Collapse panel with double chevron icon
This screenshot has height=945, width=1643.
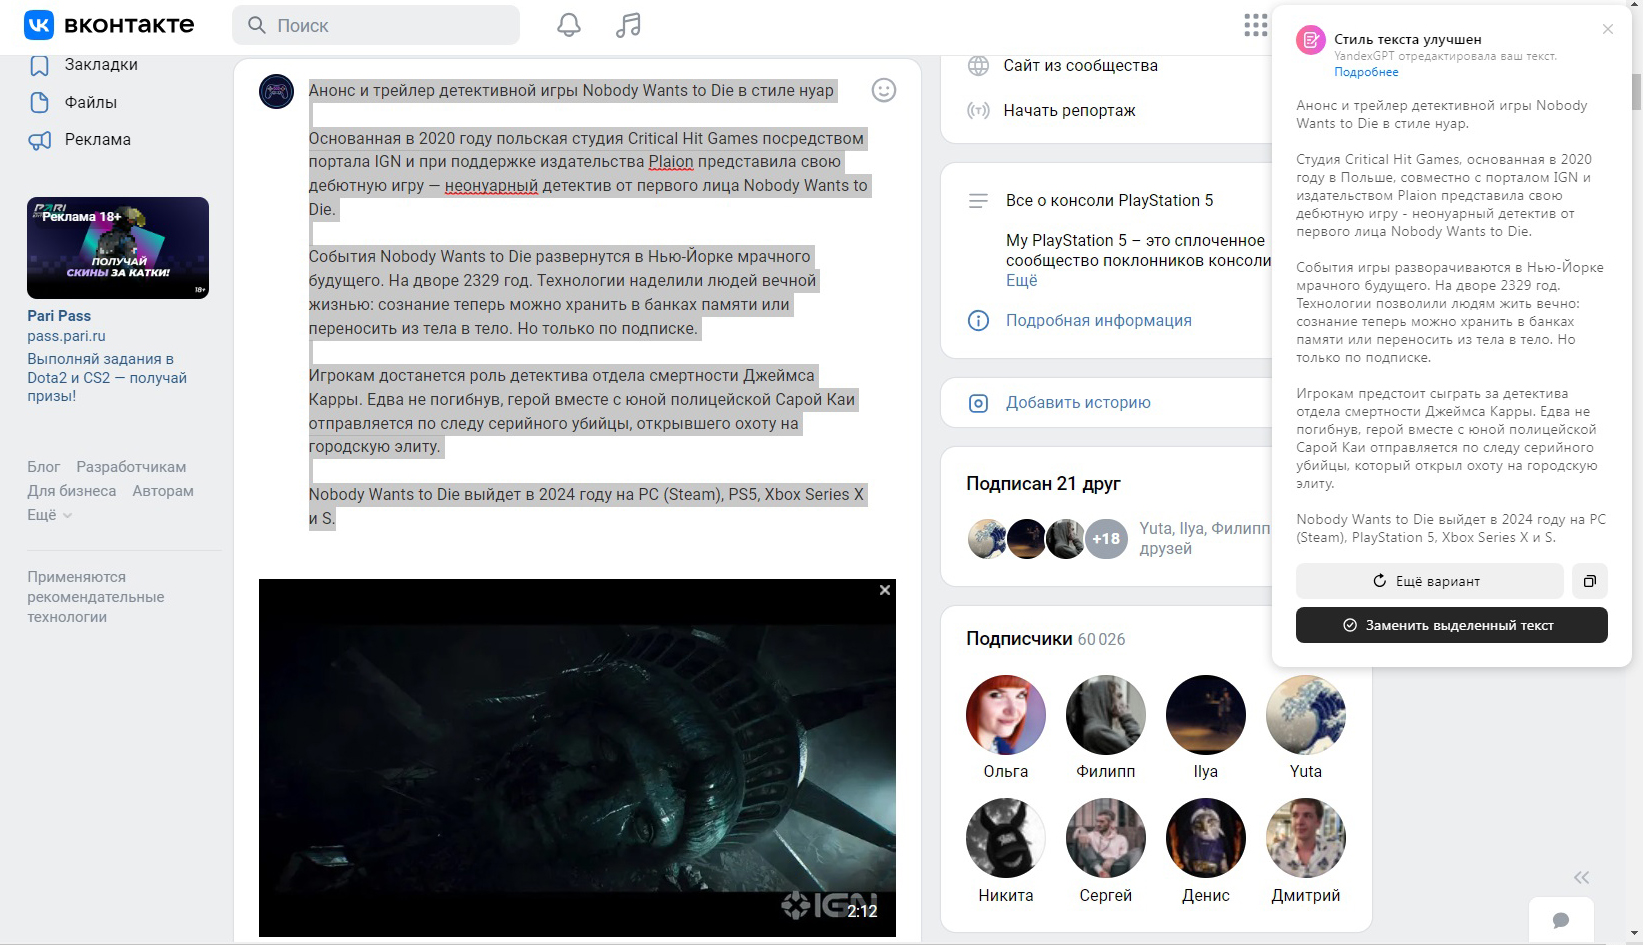pyautogui.click(x=1581, y=878)
